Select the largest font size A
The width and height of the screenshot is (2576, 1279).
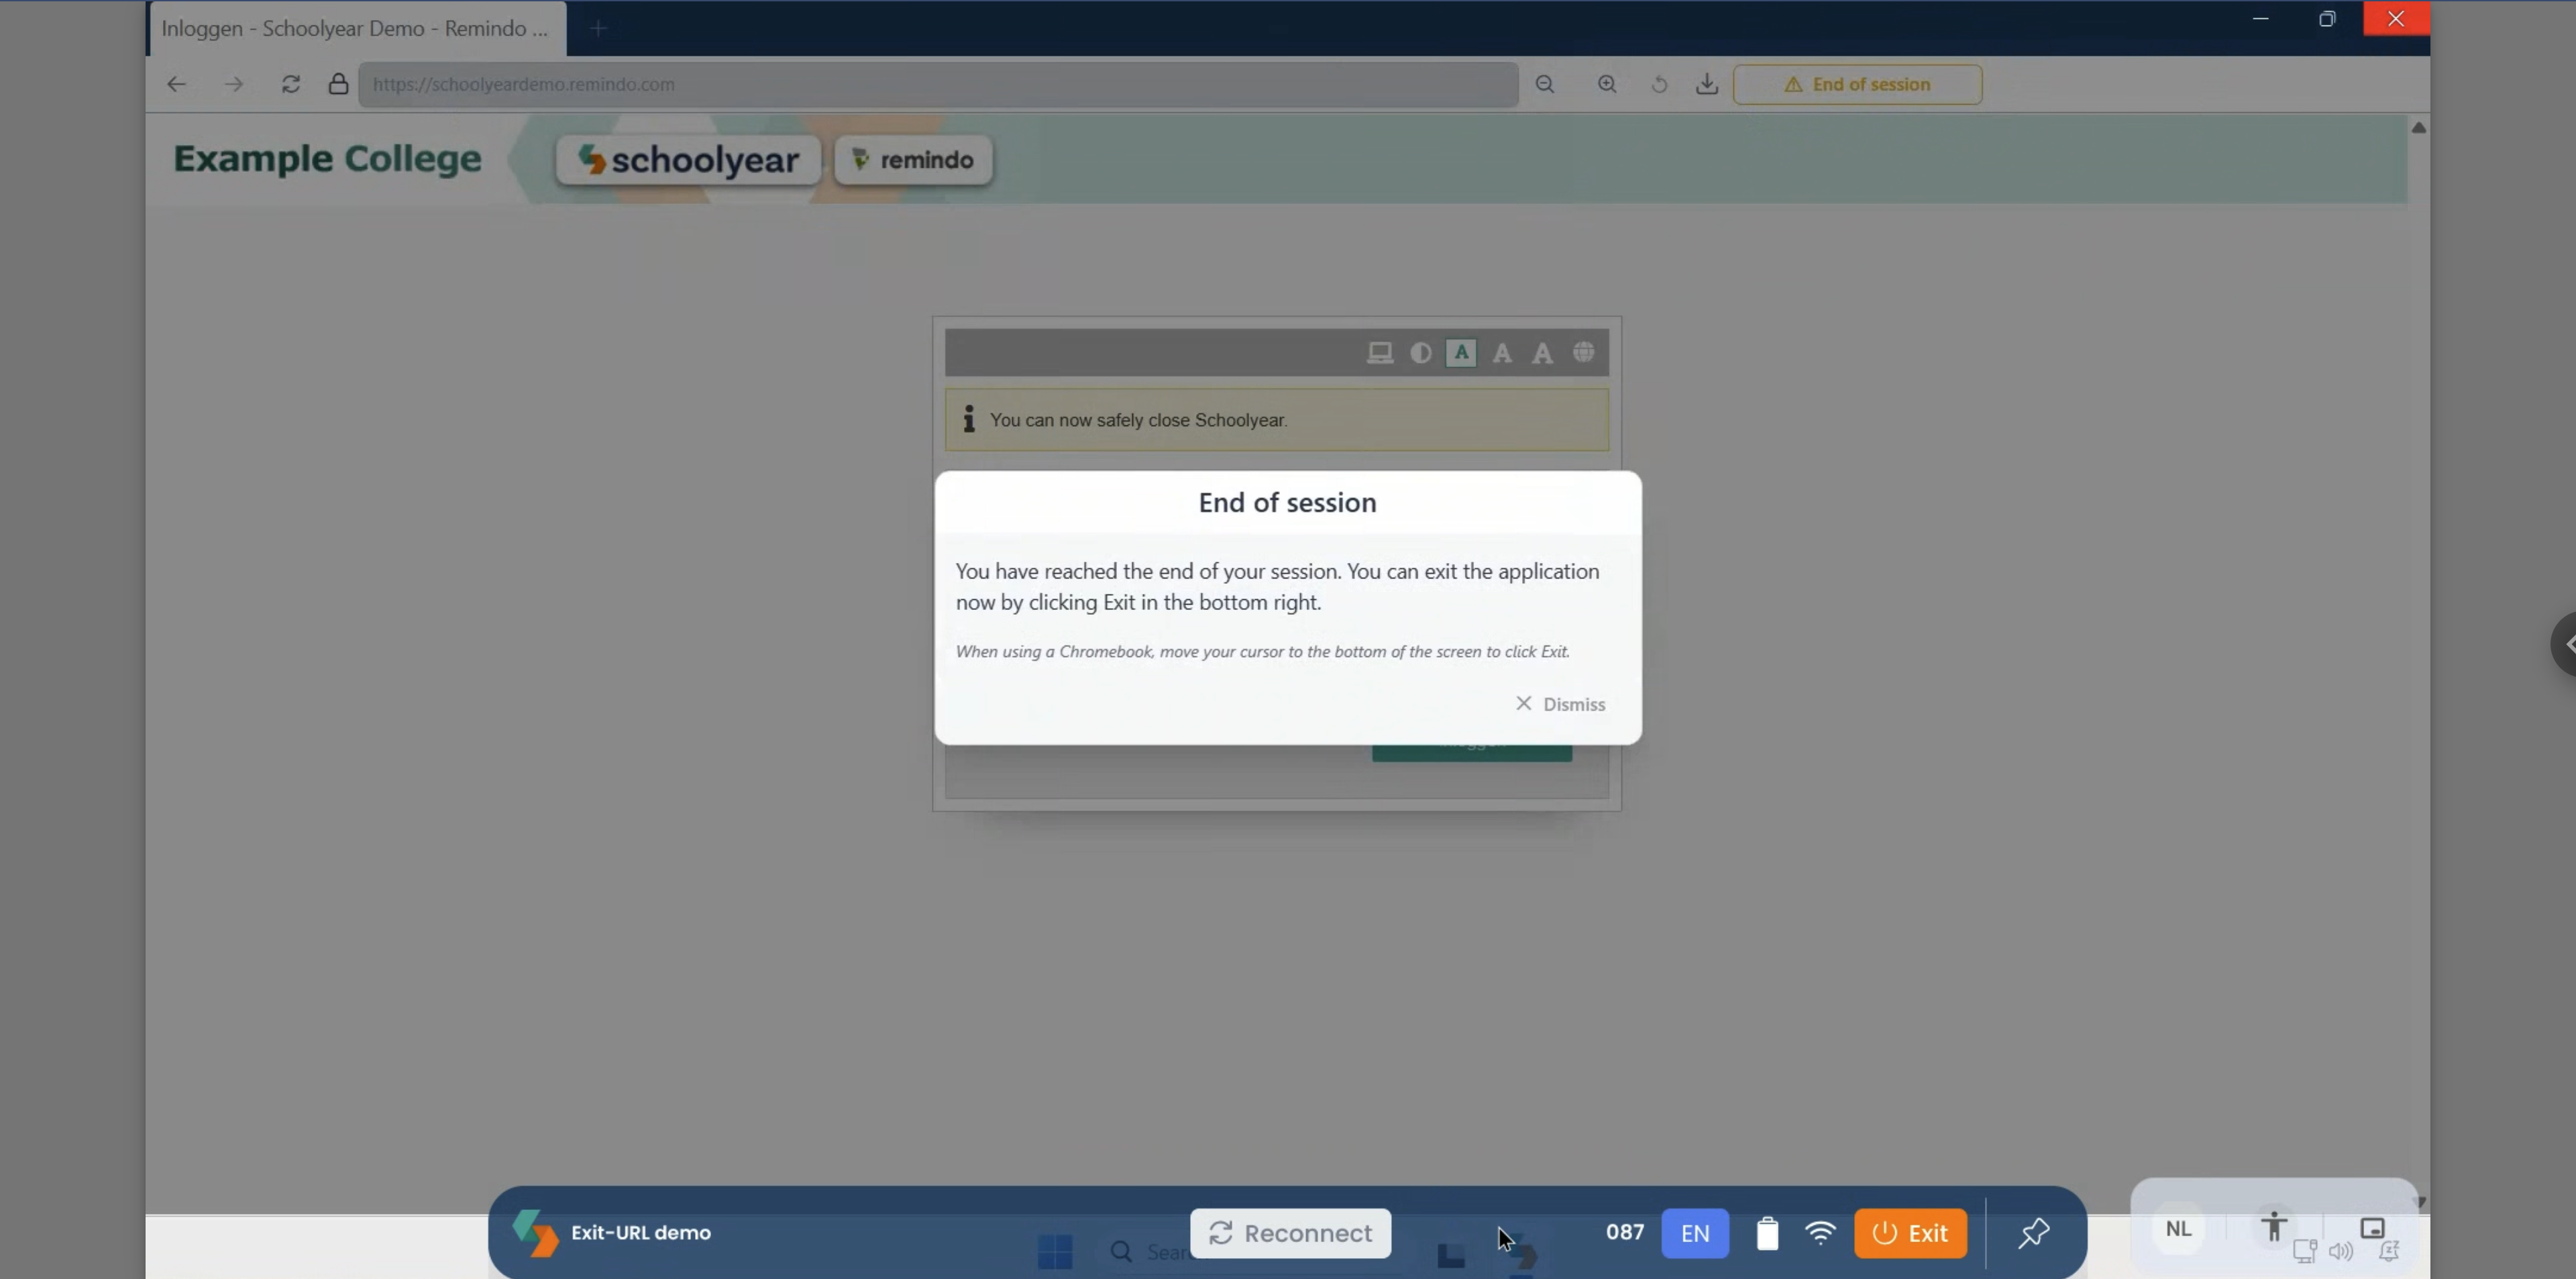point(1542,352)
